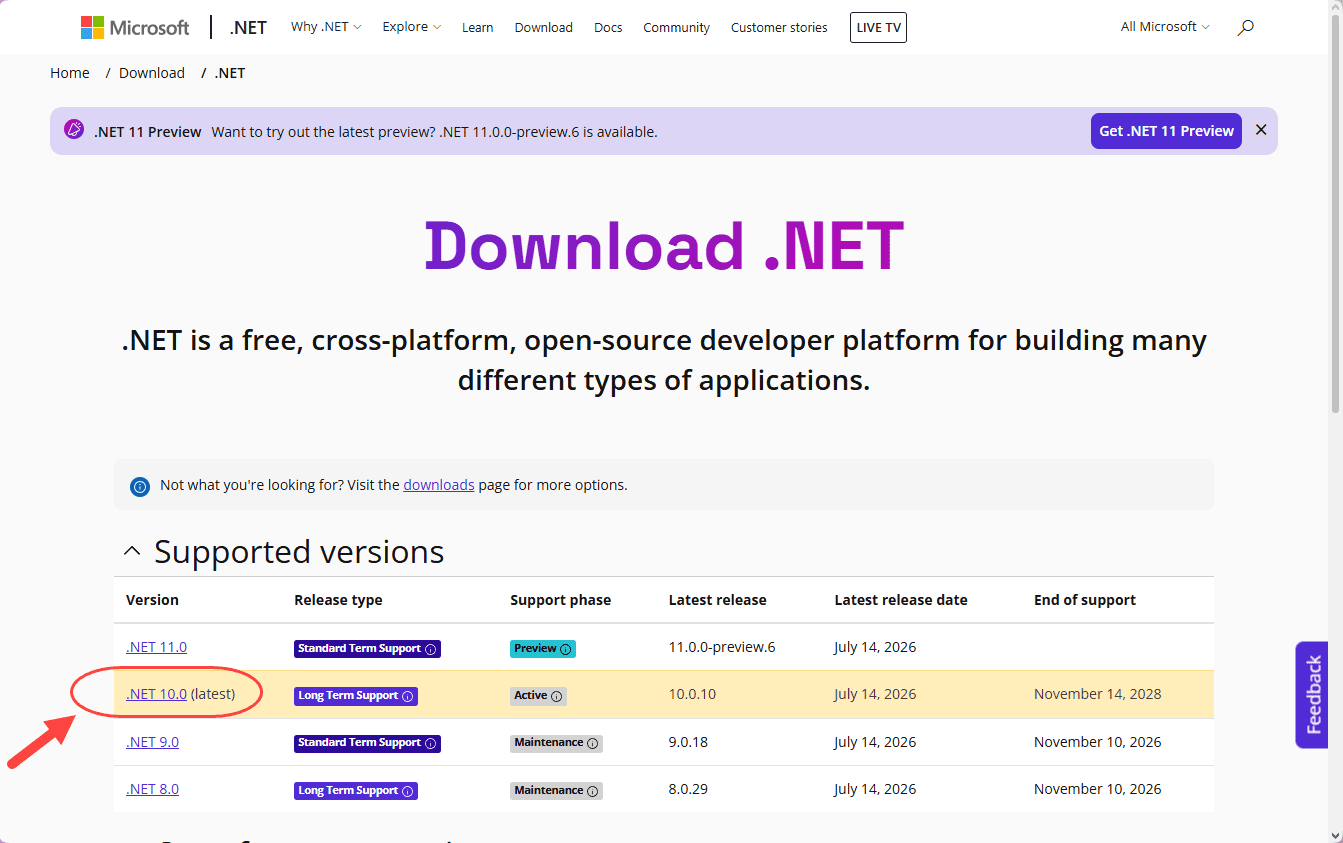Open the Docs nav item

click(608, 27)
